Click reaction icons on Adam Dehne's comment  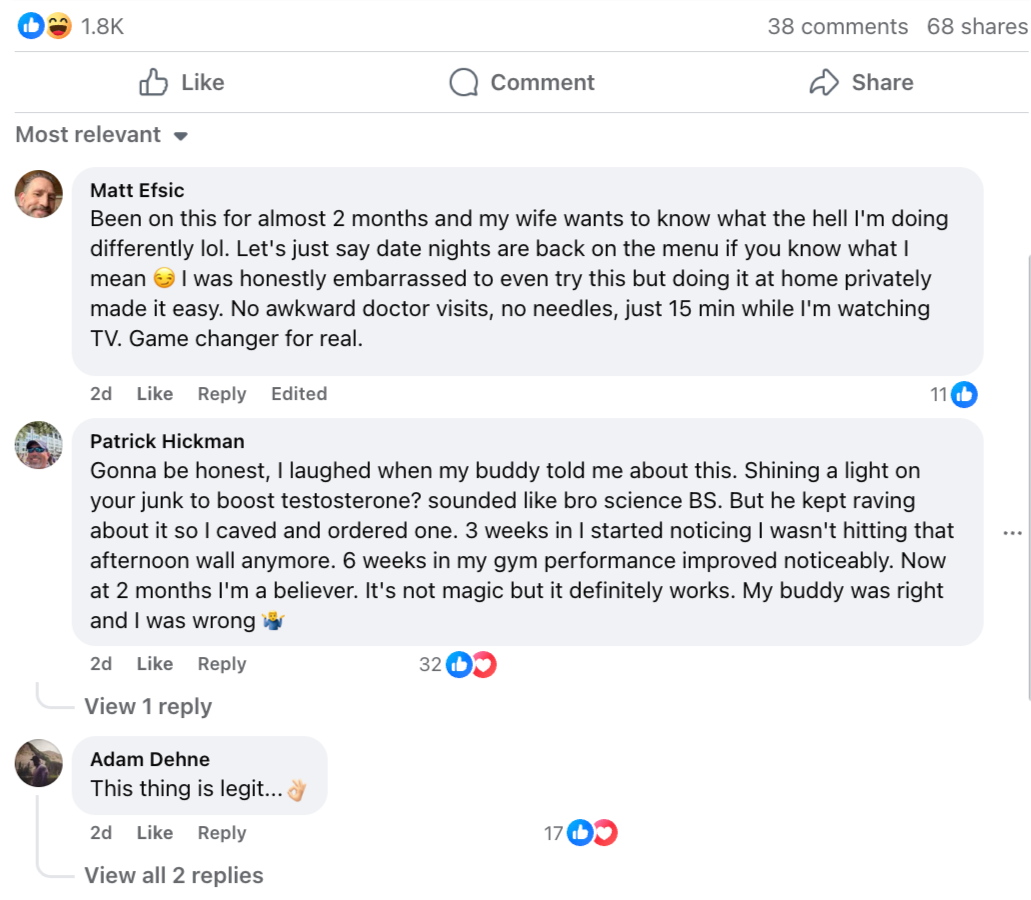pos(592,833)
